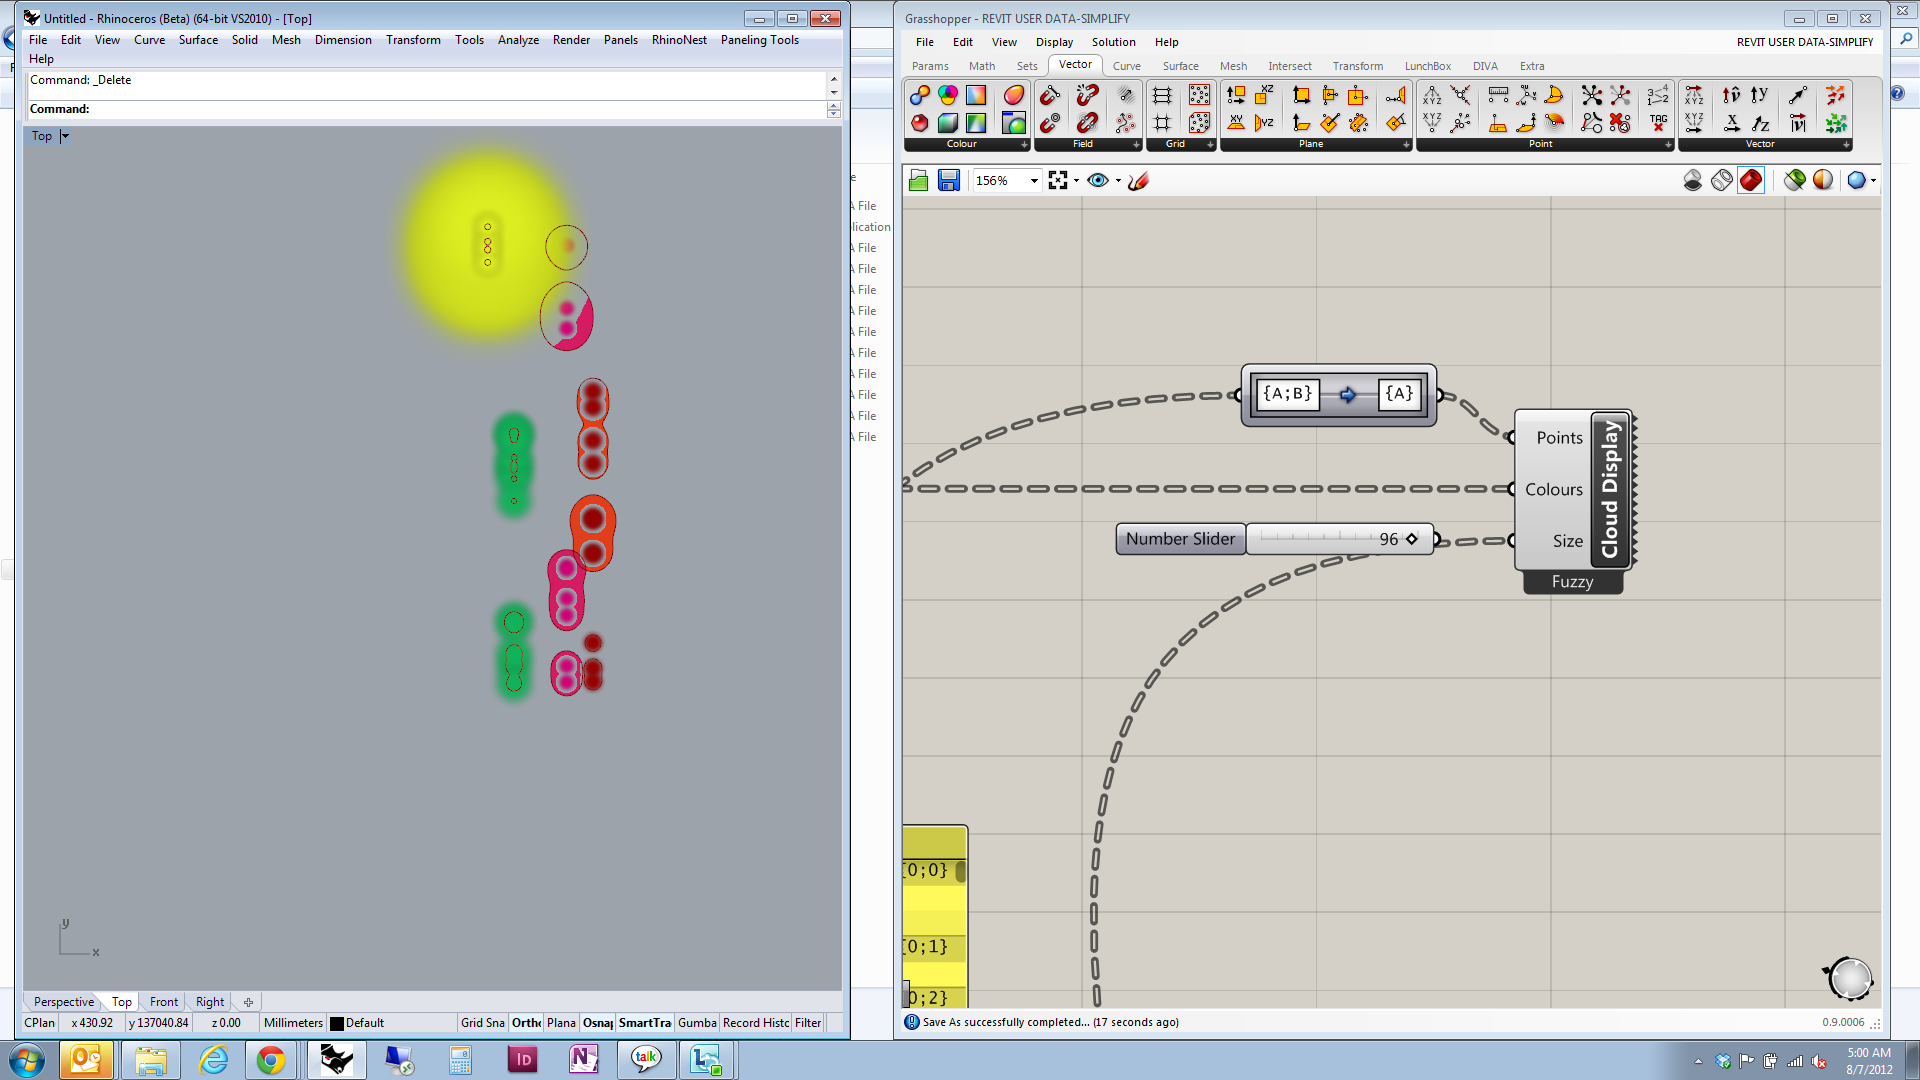This screenshot has width=1920, height=1080.
Task: Click the Number Slider track showing 96
Action: click(x=1339, y=539)
